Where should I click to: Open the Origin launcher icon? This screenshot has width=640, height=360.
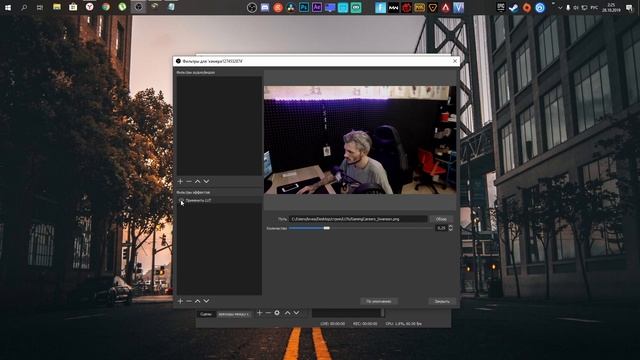coord(527,7)
